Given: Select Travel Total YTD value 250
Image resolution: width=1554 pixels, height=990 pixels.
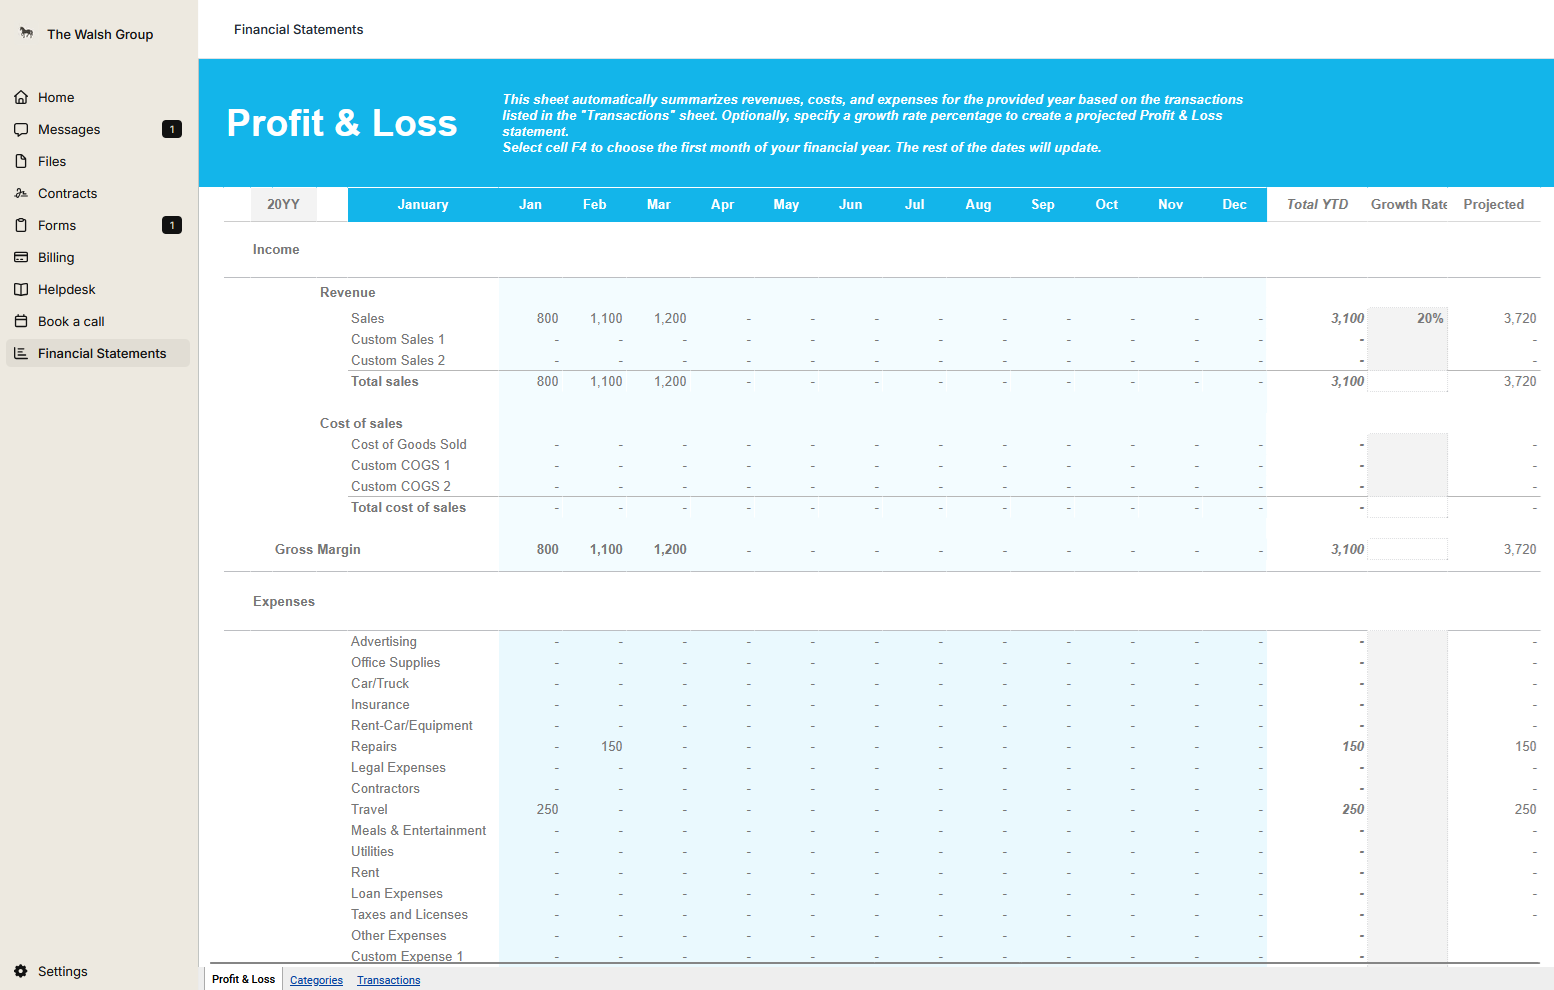Looking at the screenshot, I should pos(1353,809).
